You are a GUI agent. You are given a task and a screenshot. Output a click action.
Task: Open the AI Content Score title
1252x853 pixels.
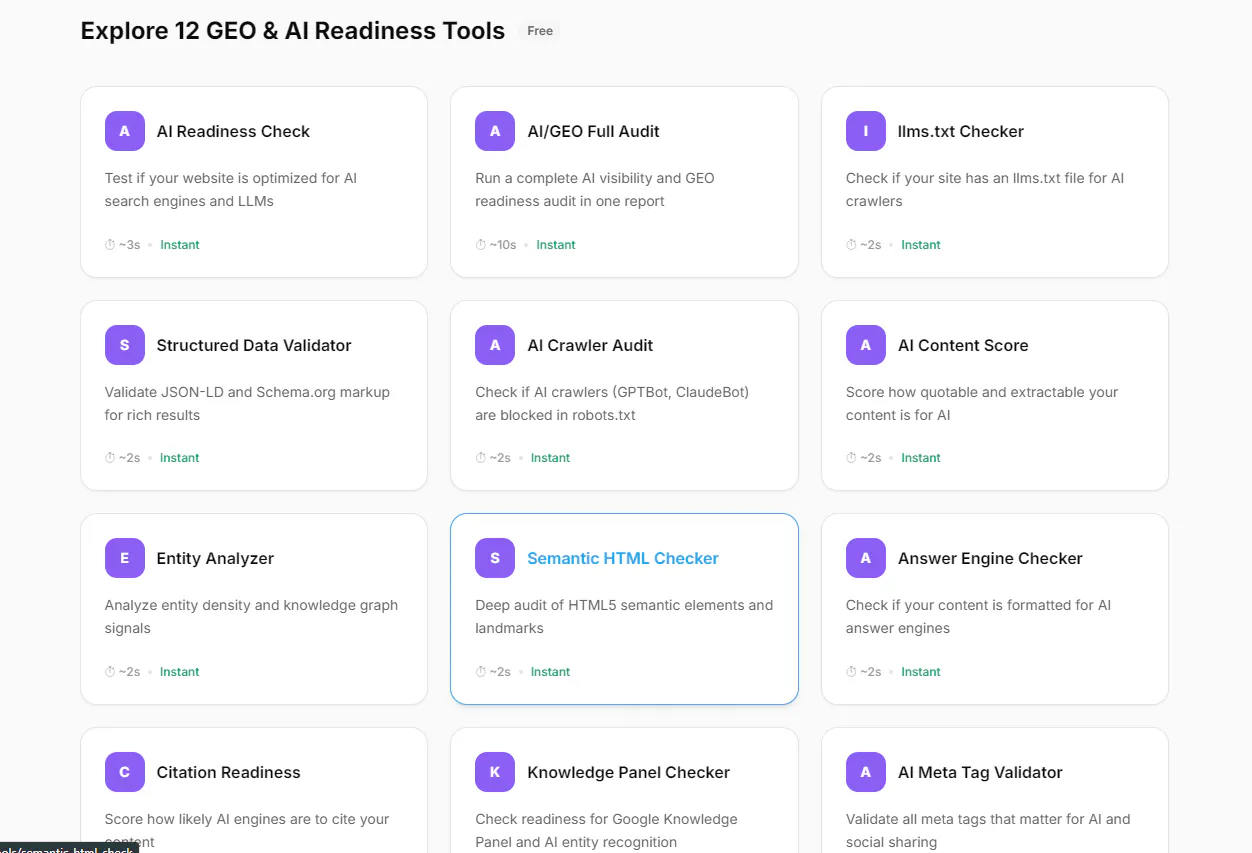point(963,345)
